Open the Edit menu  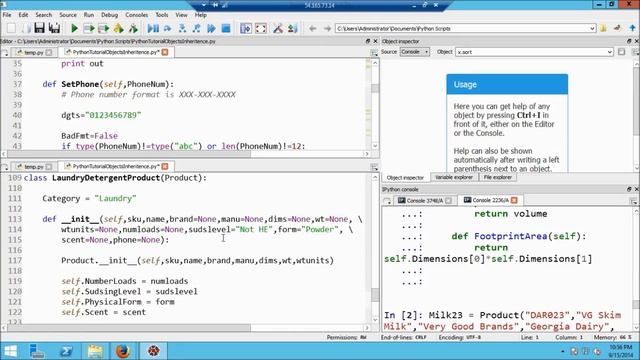[x=23, y=15]
